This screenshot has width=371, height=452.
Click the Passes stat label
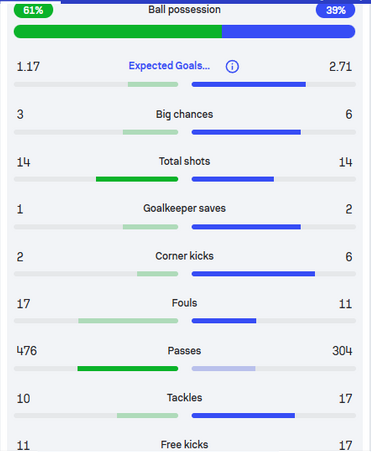click(184, 351)
